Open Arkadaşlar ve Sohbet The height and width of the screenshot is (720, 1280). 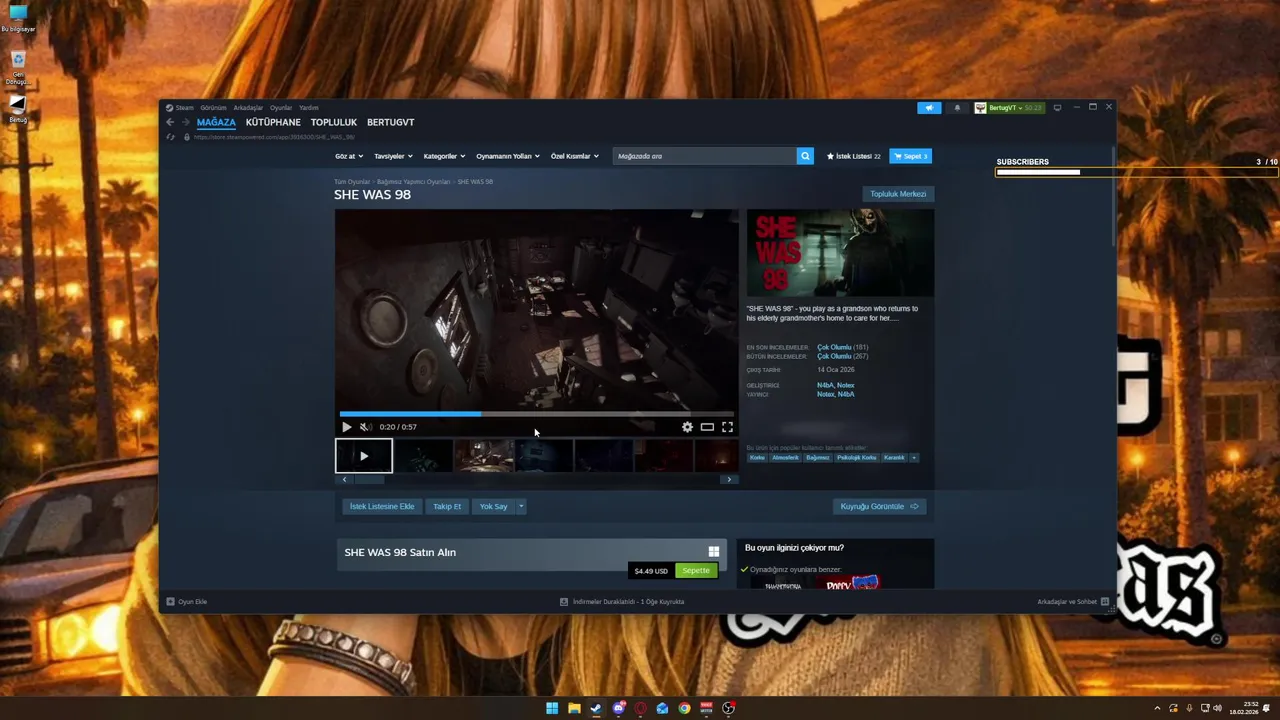click(1073, 602)
